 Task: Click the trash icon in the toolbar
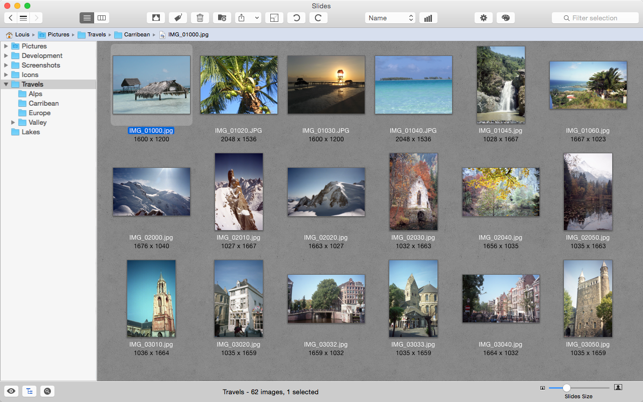point(200,18)
